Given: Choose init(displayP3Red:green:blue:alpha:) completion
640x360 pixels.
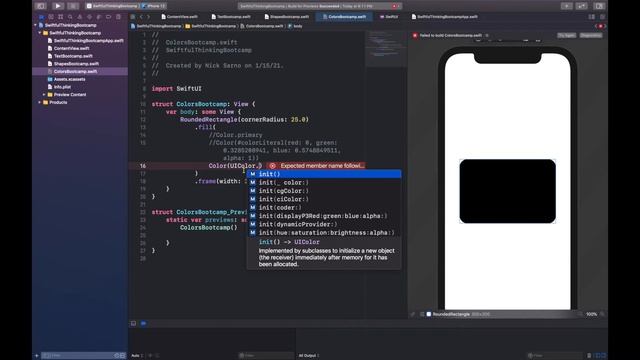Looking at the screenshot, I should [x=324, y=216].
